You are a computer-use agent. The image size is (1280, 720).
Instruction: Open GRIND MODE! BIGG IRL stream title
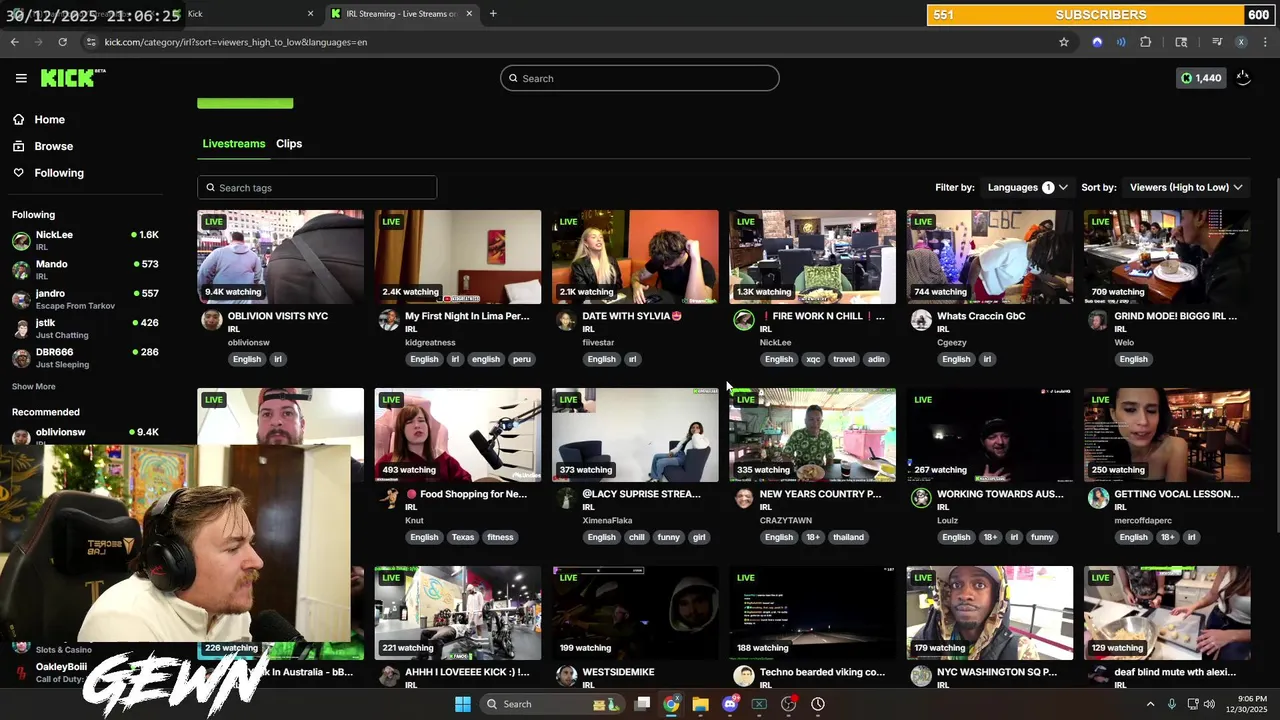click(1175, 316)
